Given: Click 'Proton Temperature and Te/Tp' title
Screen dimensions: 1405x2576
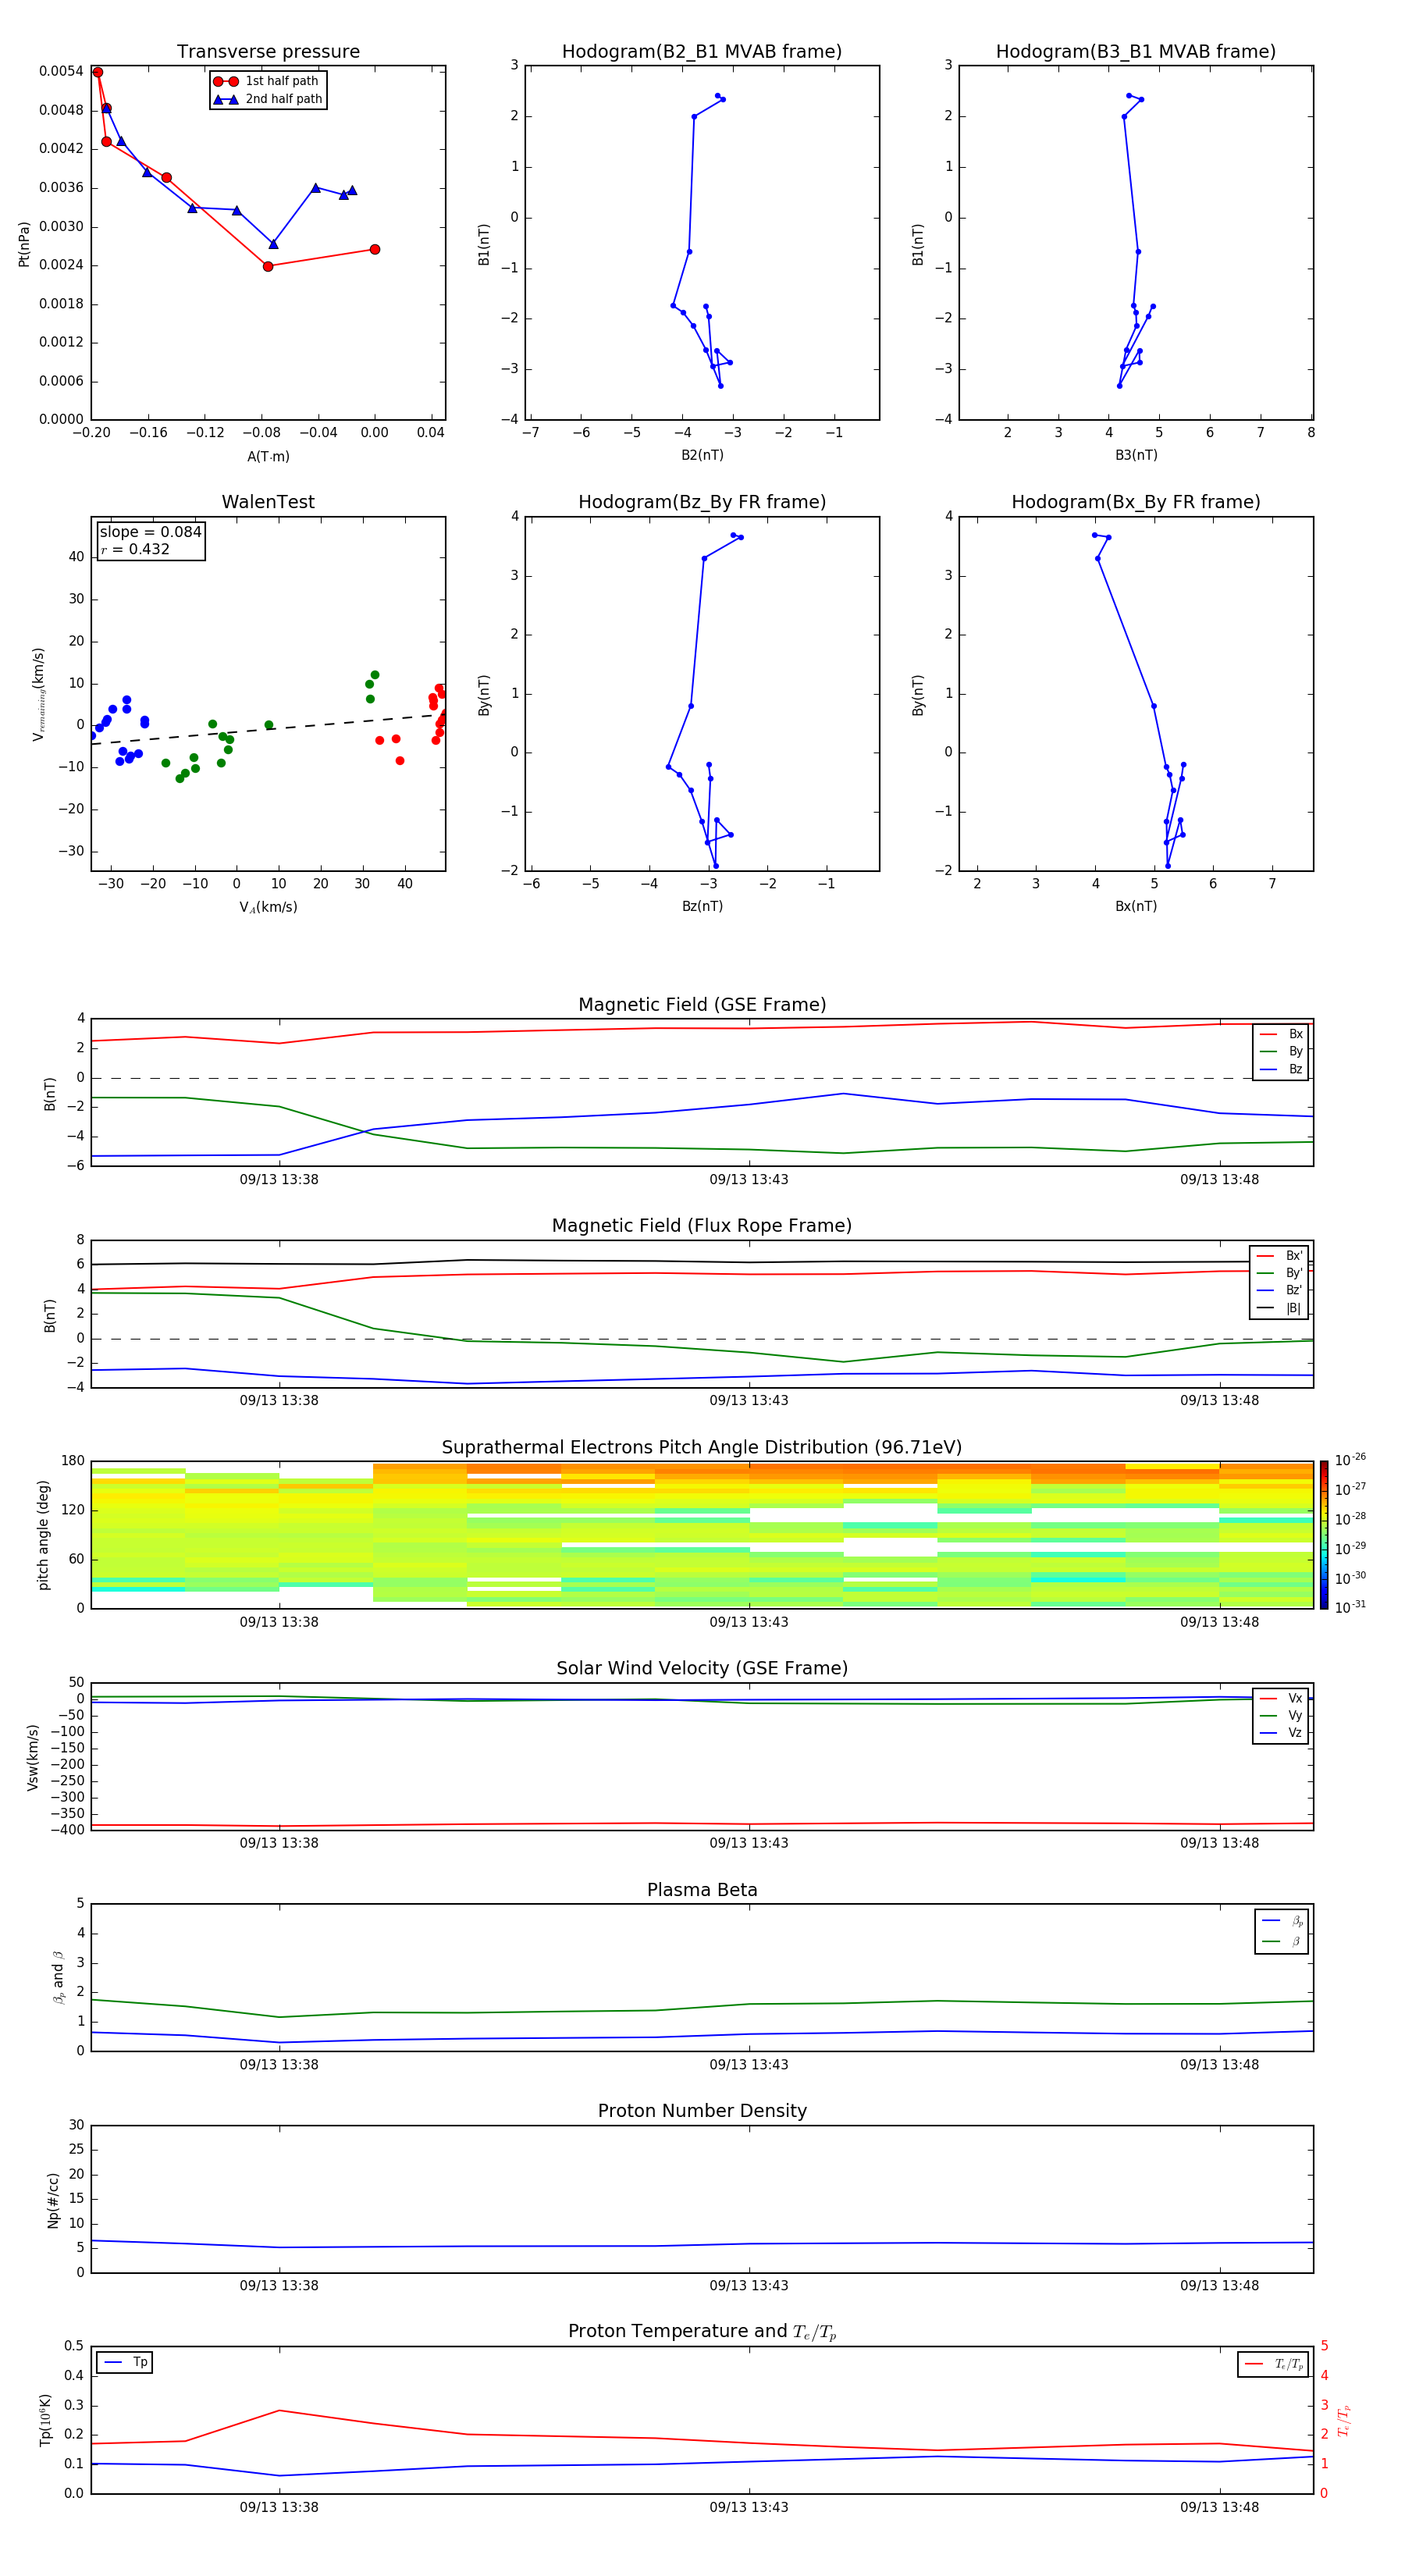Looking at the screenshot, I should 702,2332.
